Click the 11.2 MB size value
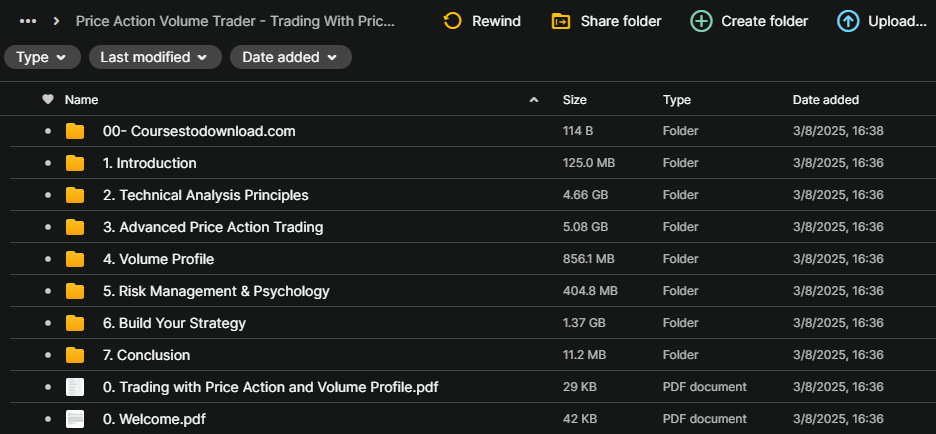 (x=585, y=355)
